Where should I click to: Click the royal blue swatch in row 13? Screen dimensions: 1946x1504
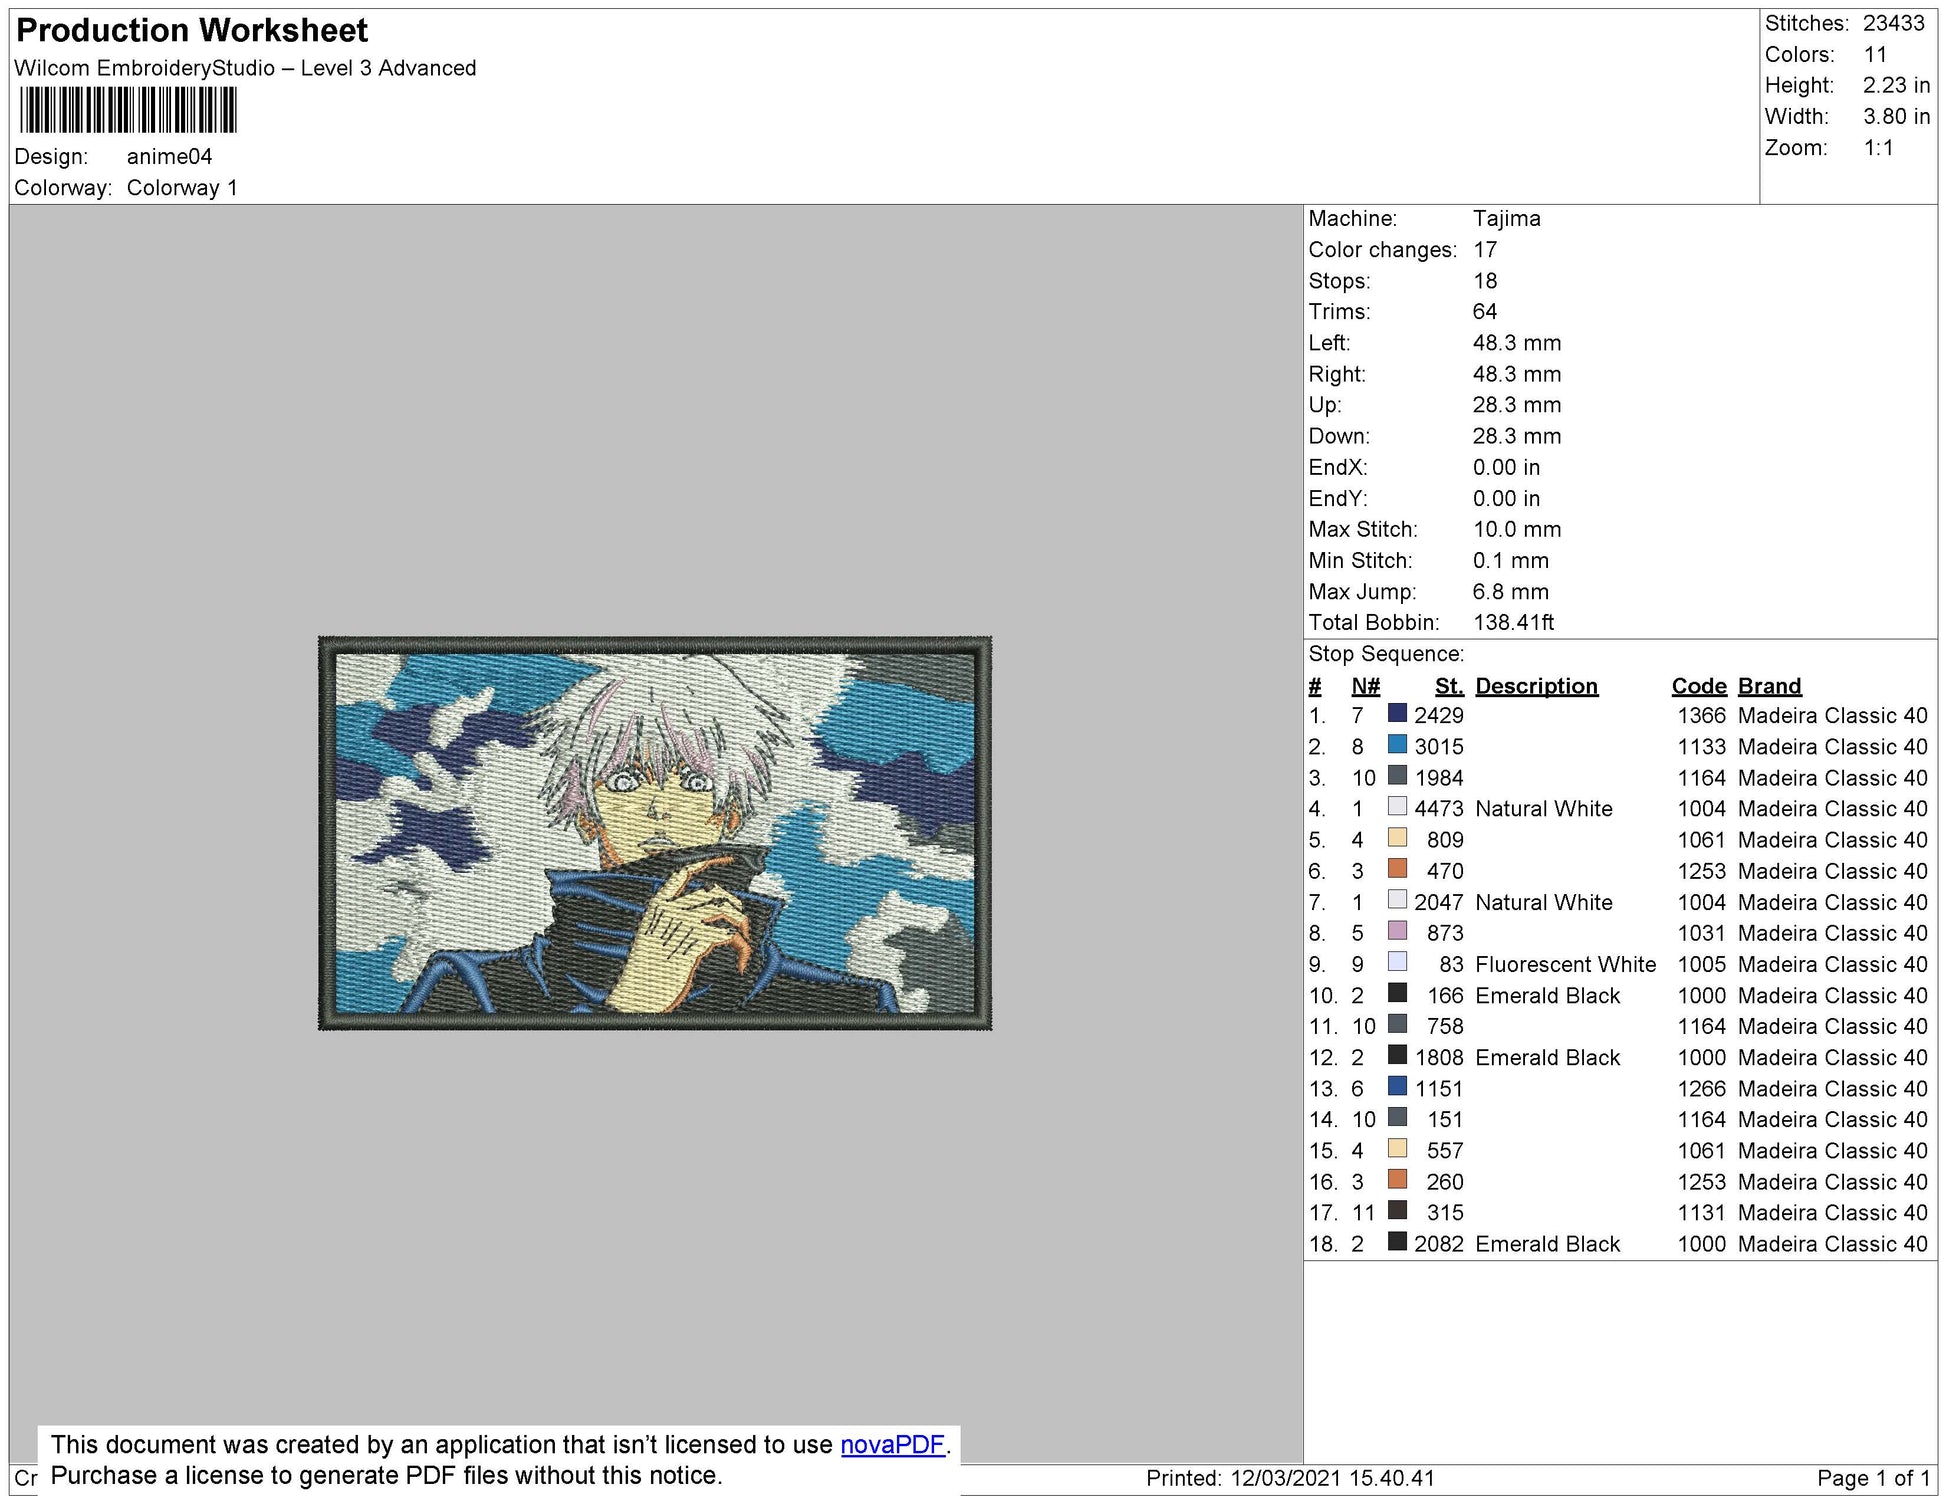(1397, 1087)
